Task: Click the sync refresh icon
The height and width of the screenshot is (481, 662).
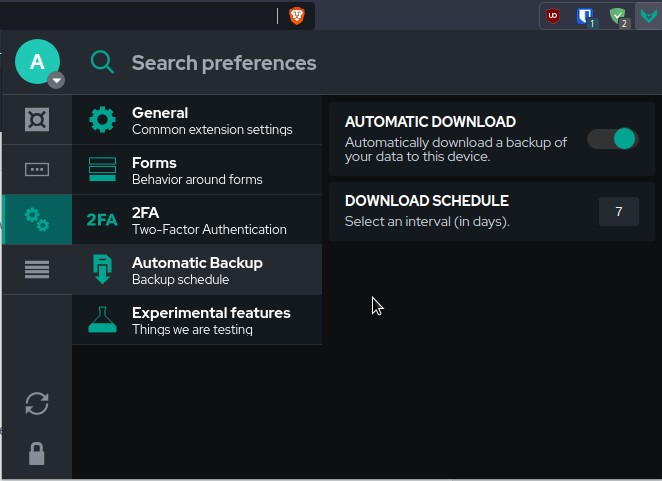Action: click(37, 403)
